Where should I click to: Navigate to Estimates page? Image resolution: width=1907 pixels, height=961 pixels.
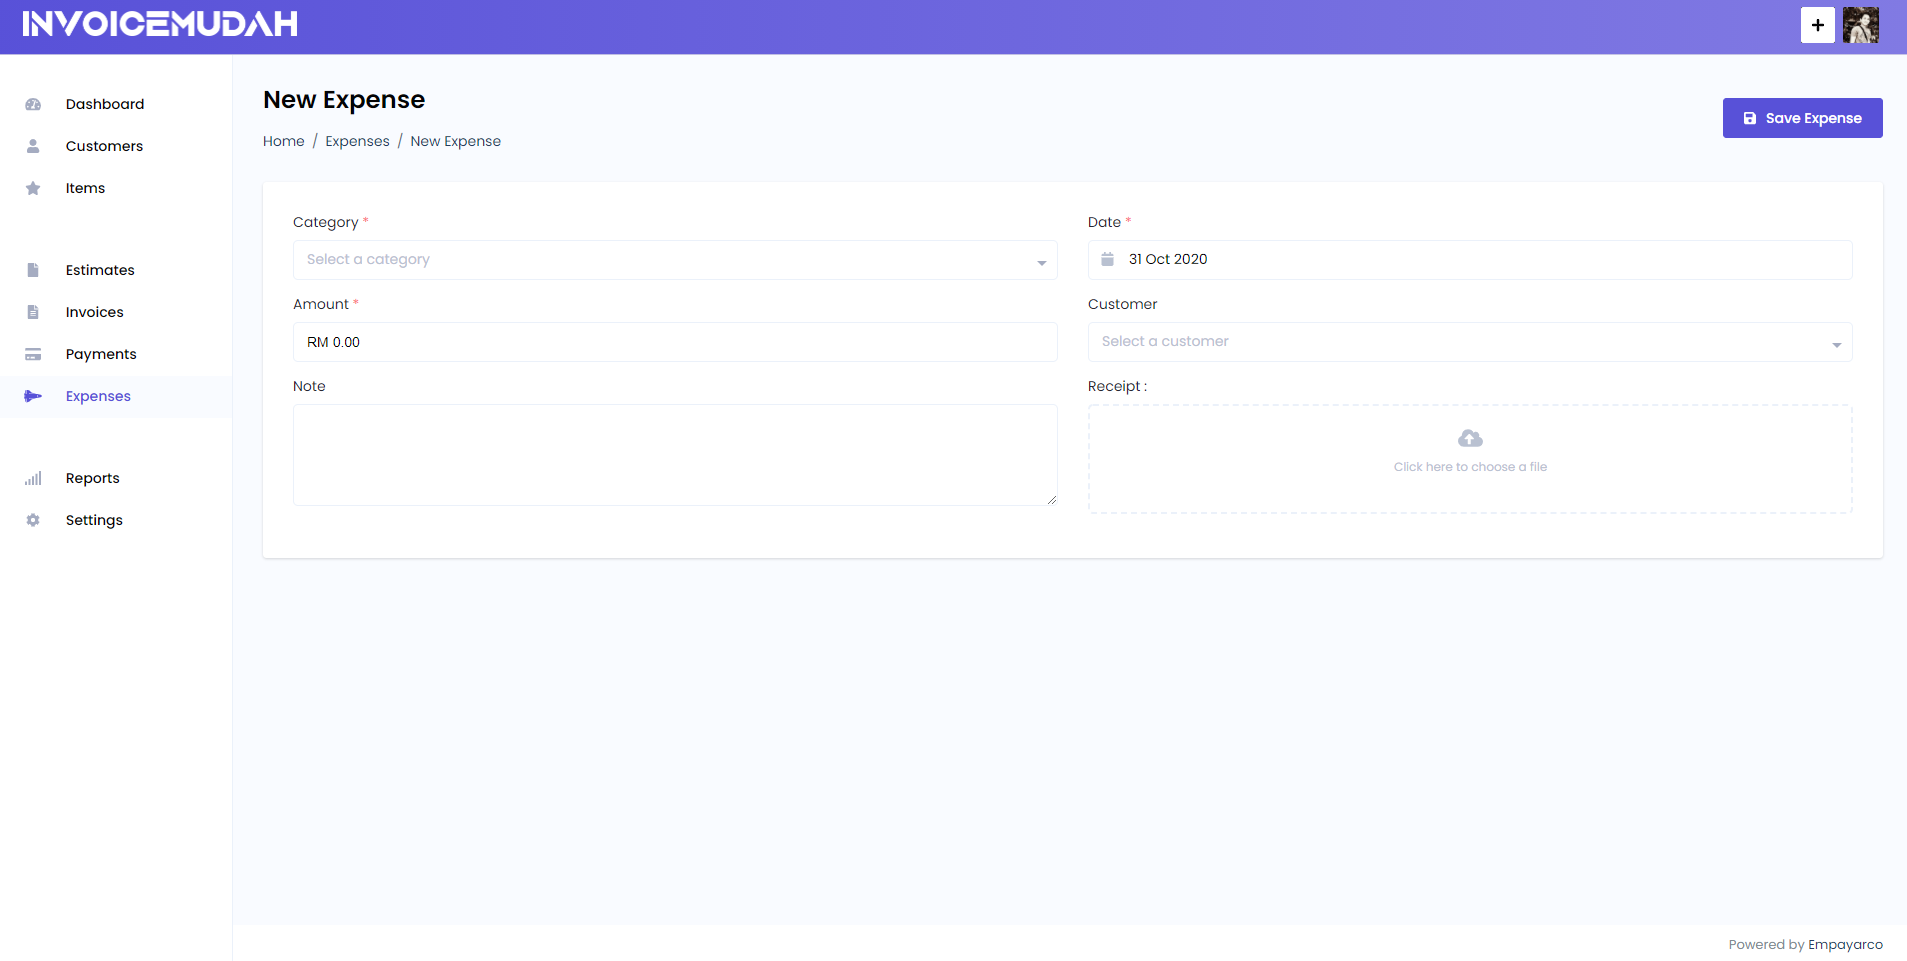point(116,270)
